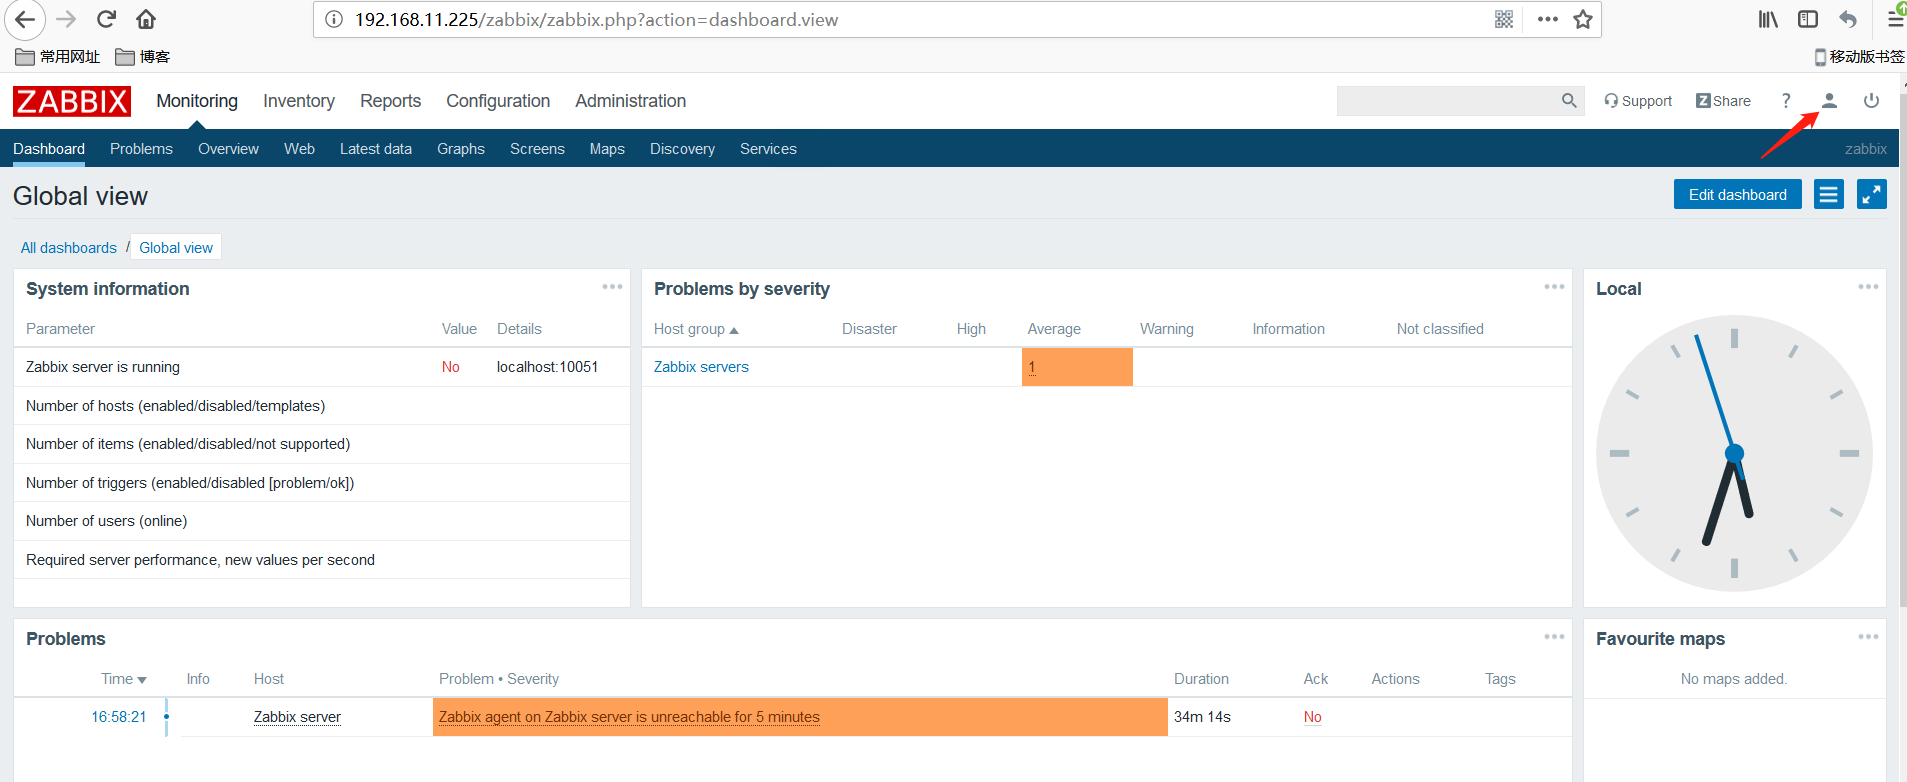Sign out using the power icon
The image size is (1907, 782).
1871,101
